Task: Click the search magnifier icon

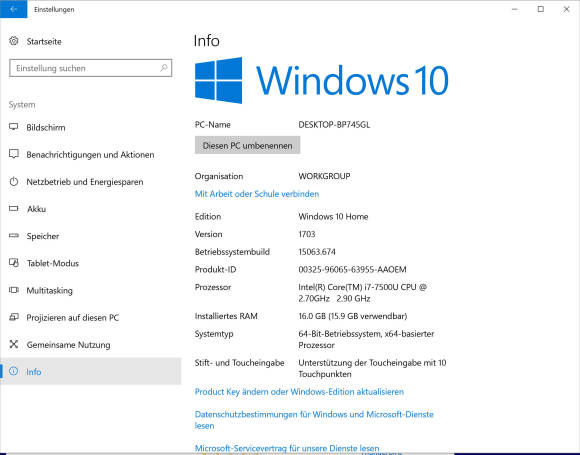Action: [x=163, y=68]
